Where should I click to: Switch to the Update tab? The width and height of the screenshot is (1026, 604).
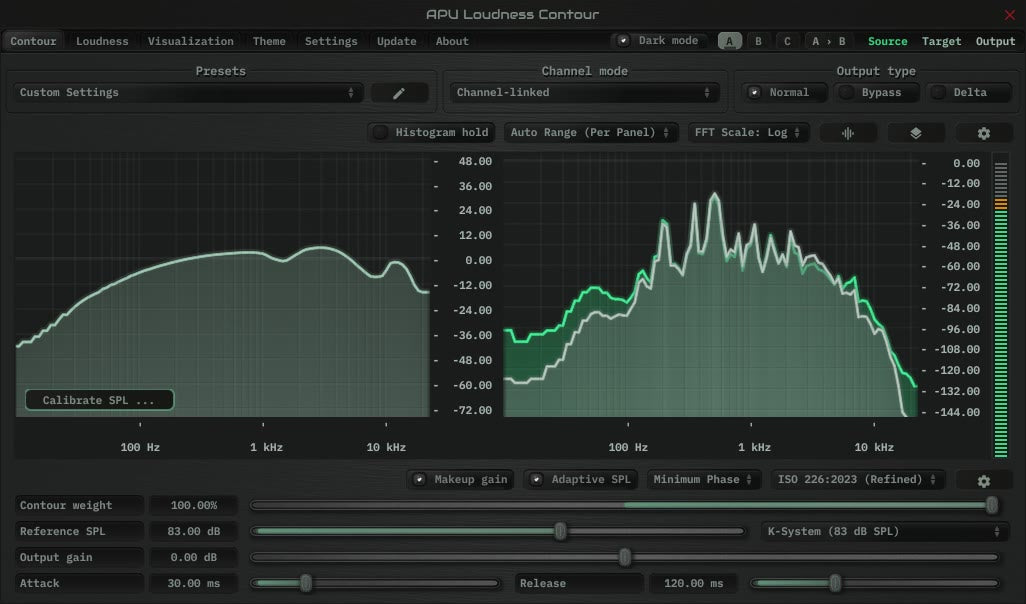397,41
